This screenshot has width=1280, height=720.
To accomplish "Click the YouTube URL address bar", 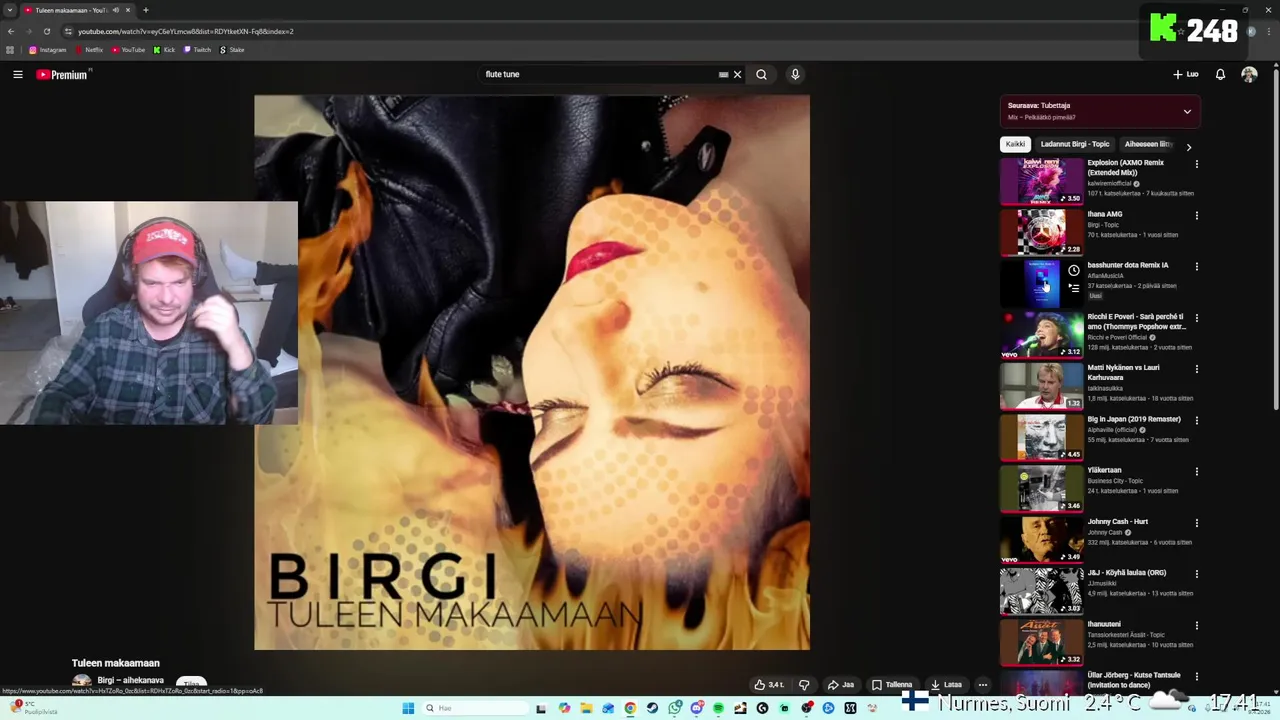I will tap(186, 31).
